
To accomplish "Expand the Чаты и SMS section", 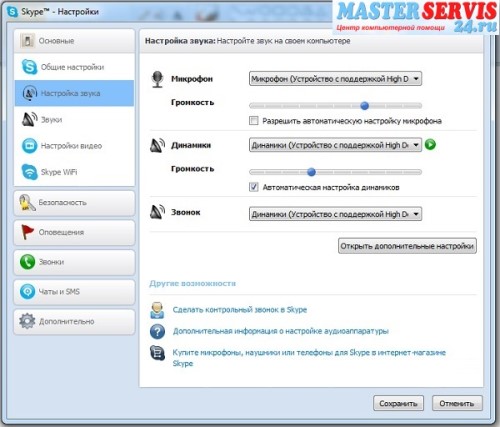I will coord(74,292).
